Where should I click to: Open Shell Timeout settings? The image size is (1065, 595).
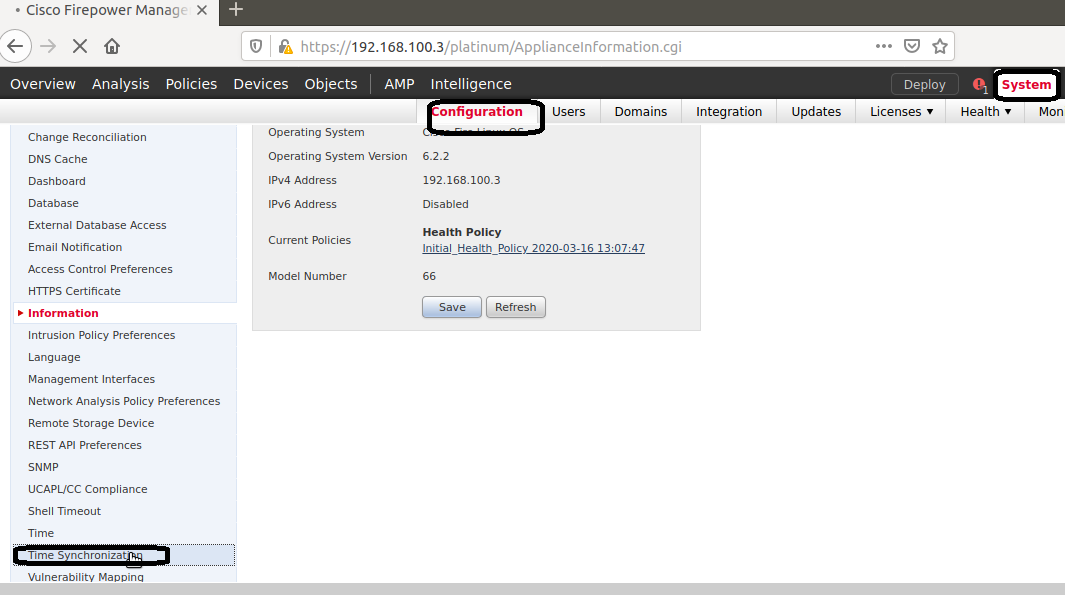(65, 511)
